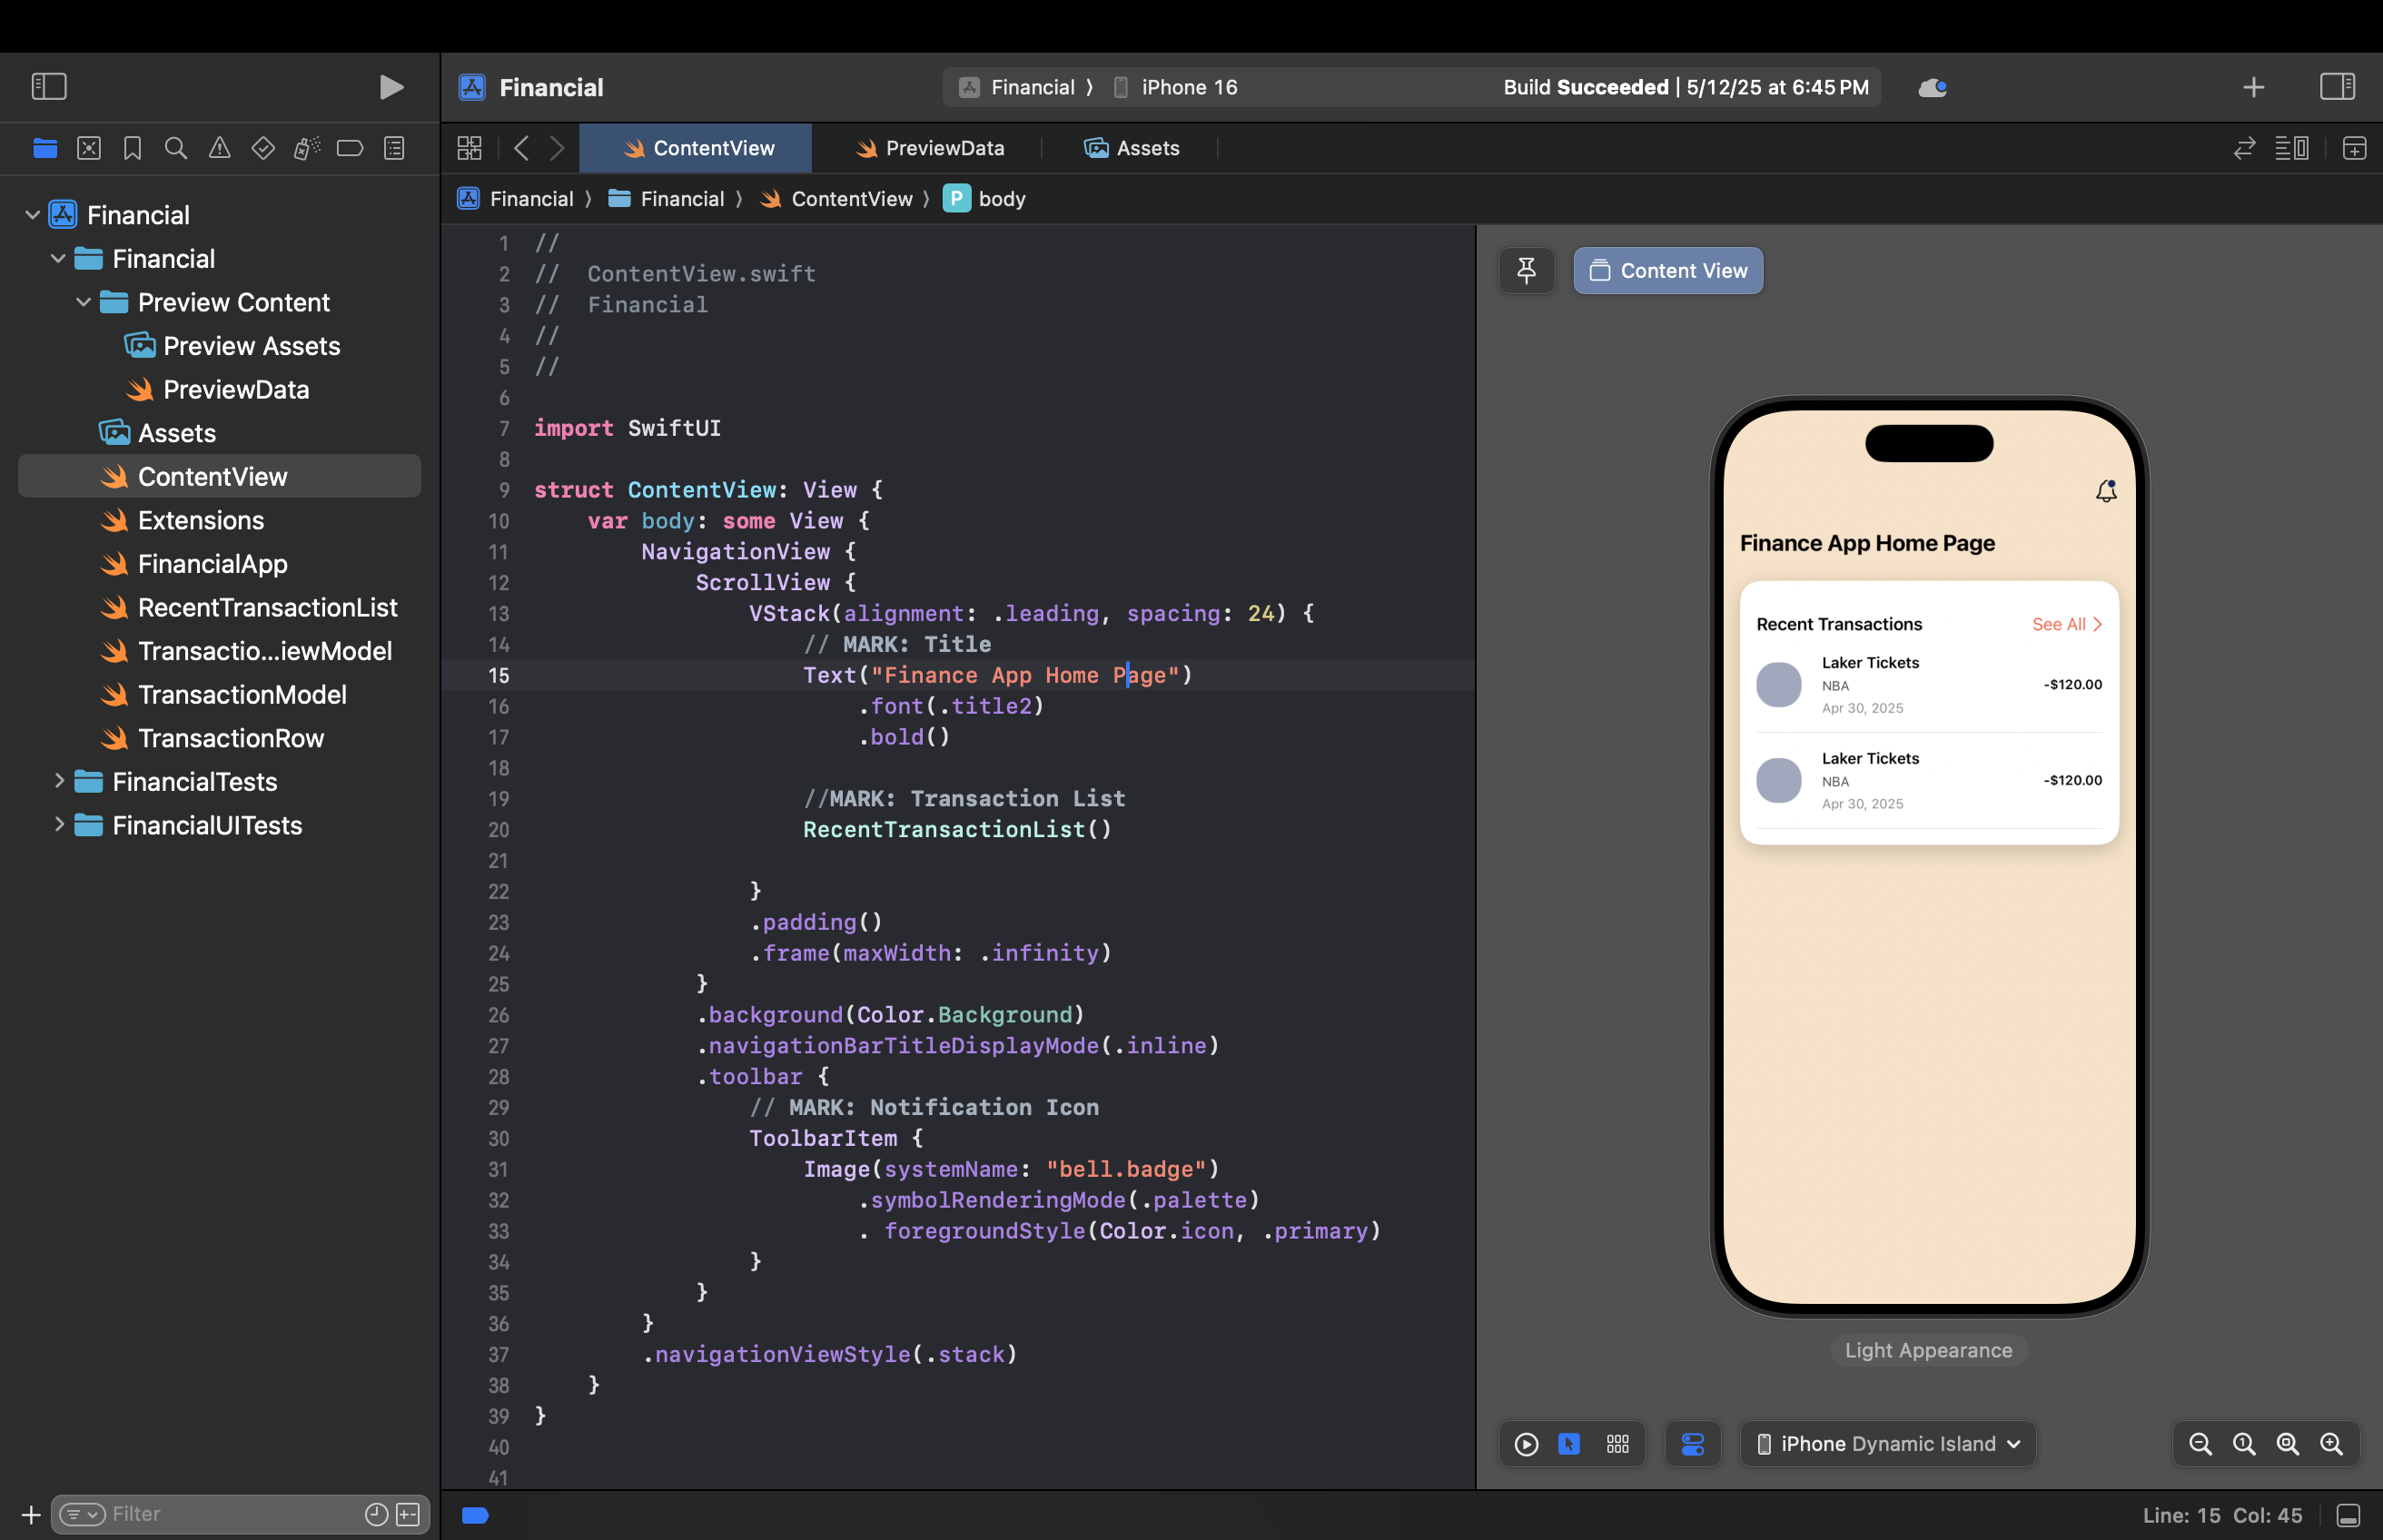Run the Financial app with play button
The height and width of the screenshot is (1540, 2383).
[391, 87]
